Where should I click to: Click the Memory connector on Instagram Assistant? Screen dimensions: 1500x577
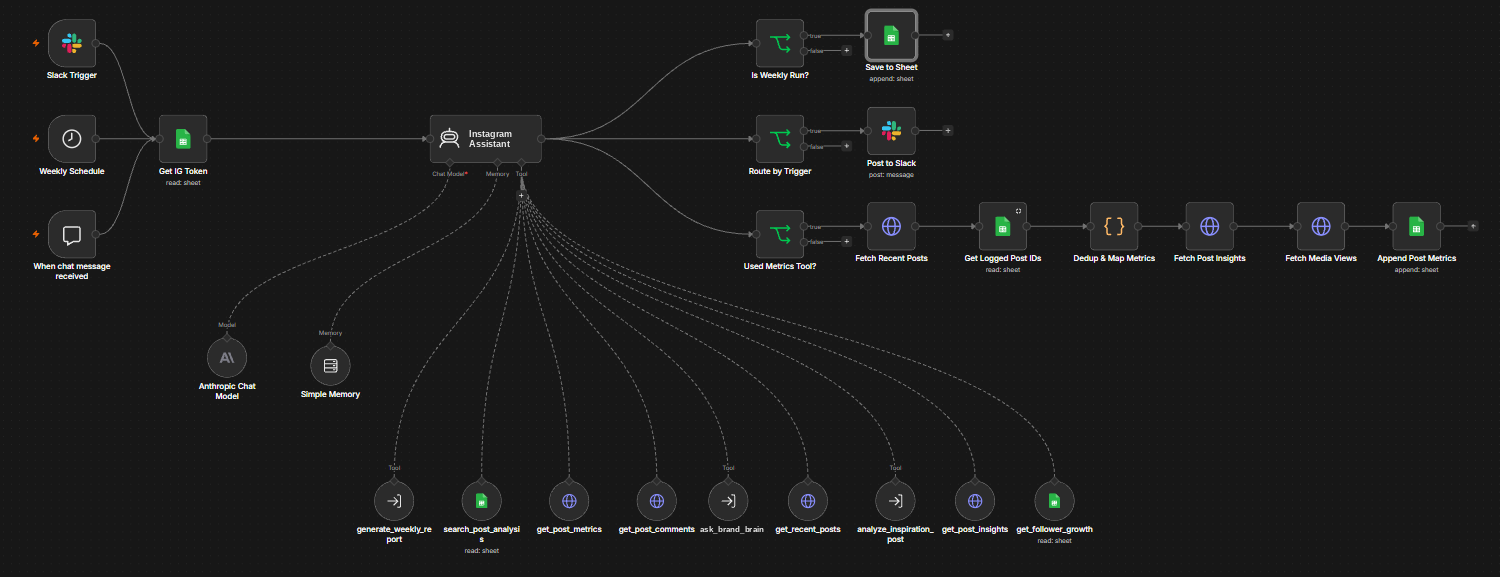(x=498, y=162)
